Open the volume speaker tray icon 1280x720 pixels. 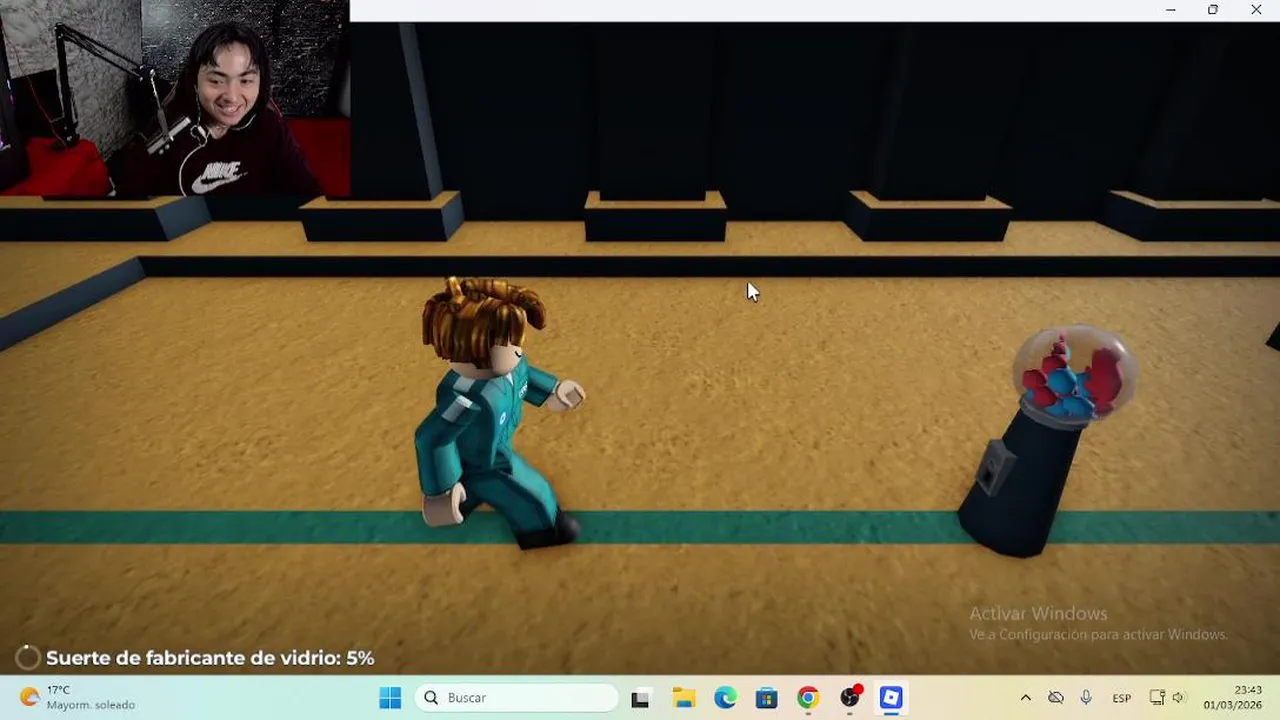(1178, 698)
